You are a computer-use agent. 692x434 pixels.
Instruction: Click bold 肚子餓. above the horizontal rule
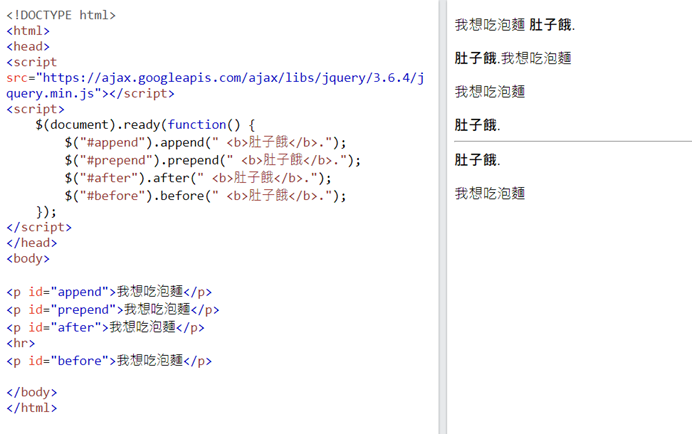point(478,125)
